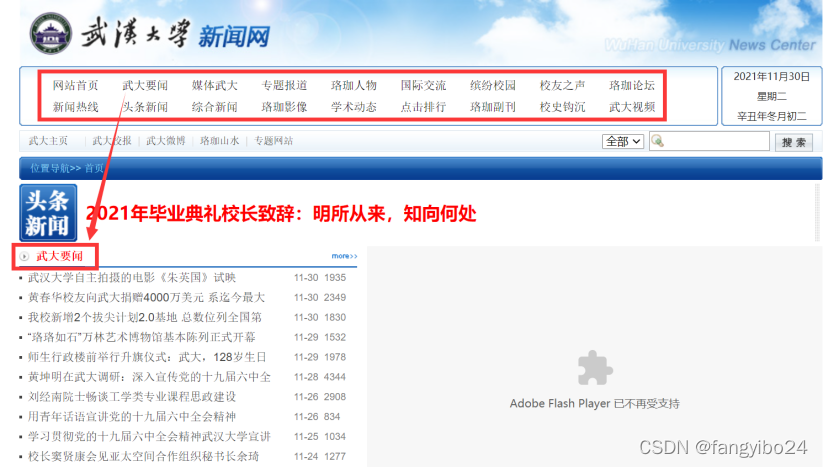Open news 黄坤明在武大调研

150,377
